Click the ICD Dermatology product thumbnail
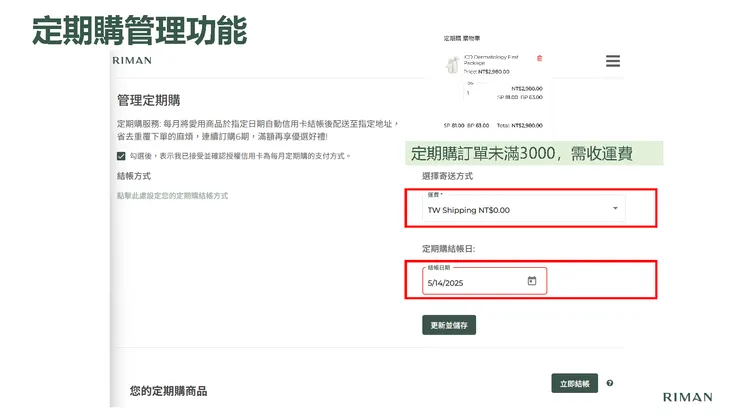This screenshot has width=740, height=416. pyautogui.click(x=453, y=65)
